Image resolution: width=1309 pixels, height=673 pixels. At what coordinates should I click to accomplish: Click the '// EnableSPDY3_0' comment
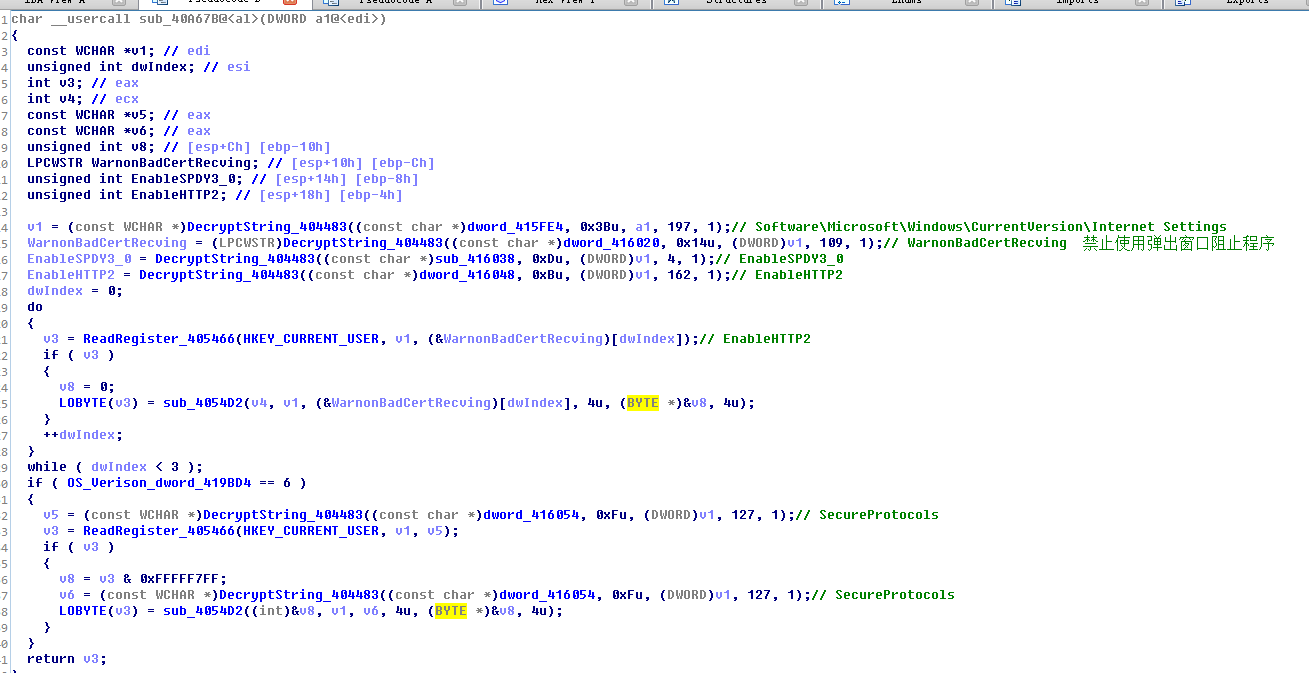(779, 259)
